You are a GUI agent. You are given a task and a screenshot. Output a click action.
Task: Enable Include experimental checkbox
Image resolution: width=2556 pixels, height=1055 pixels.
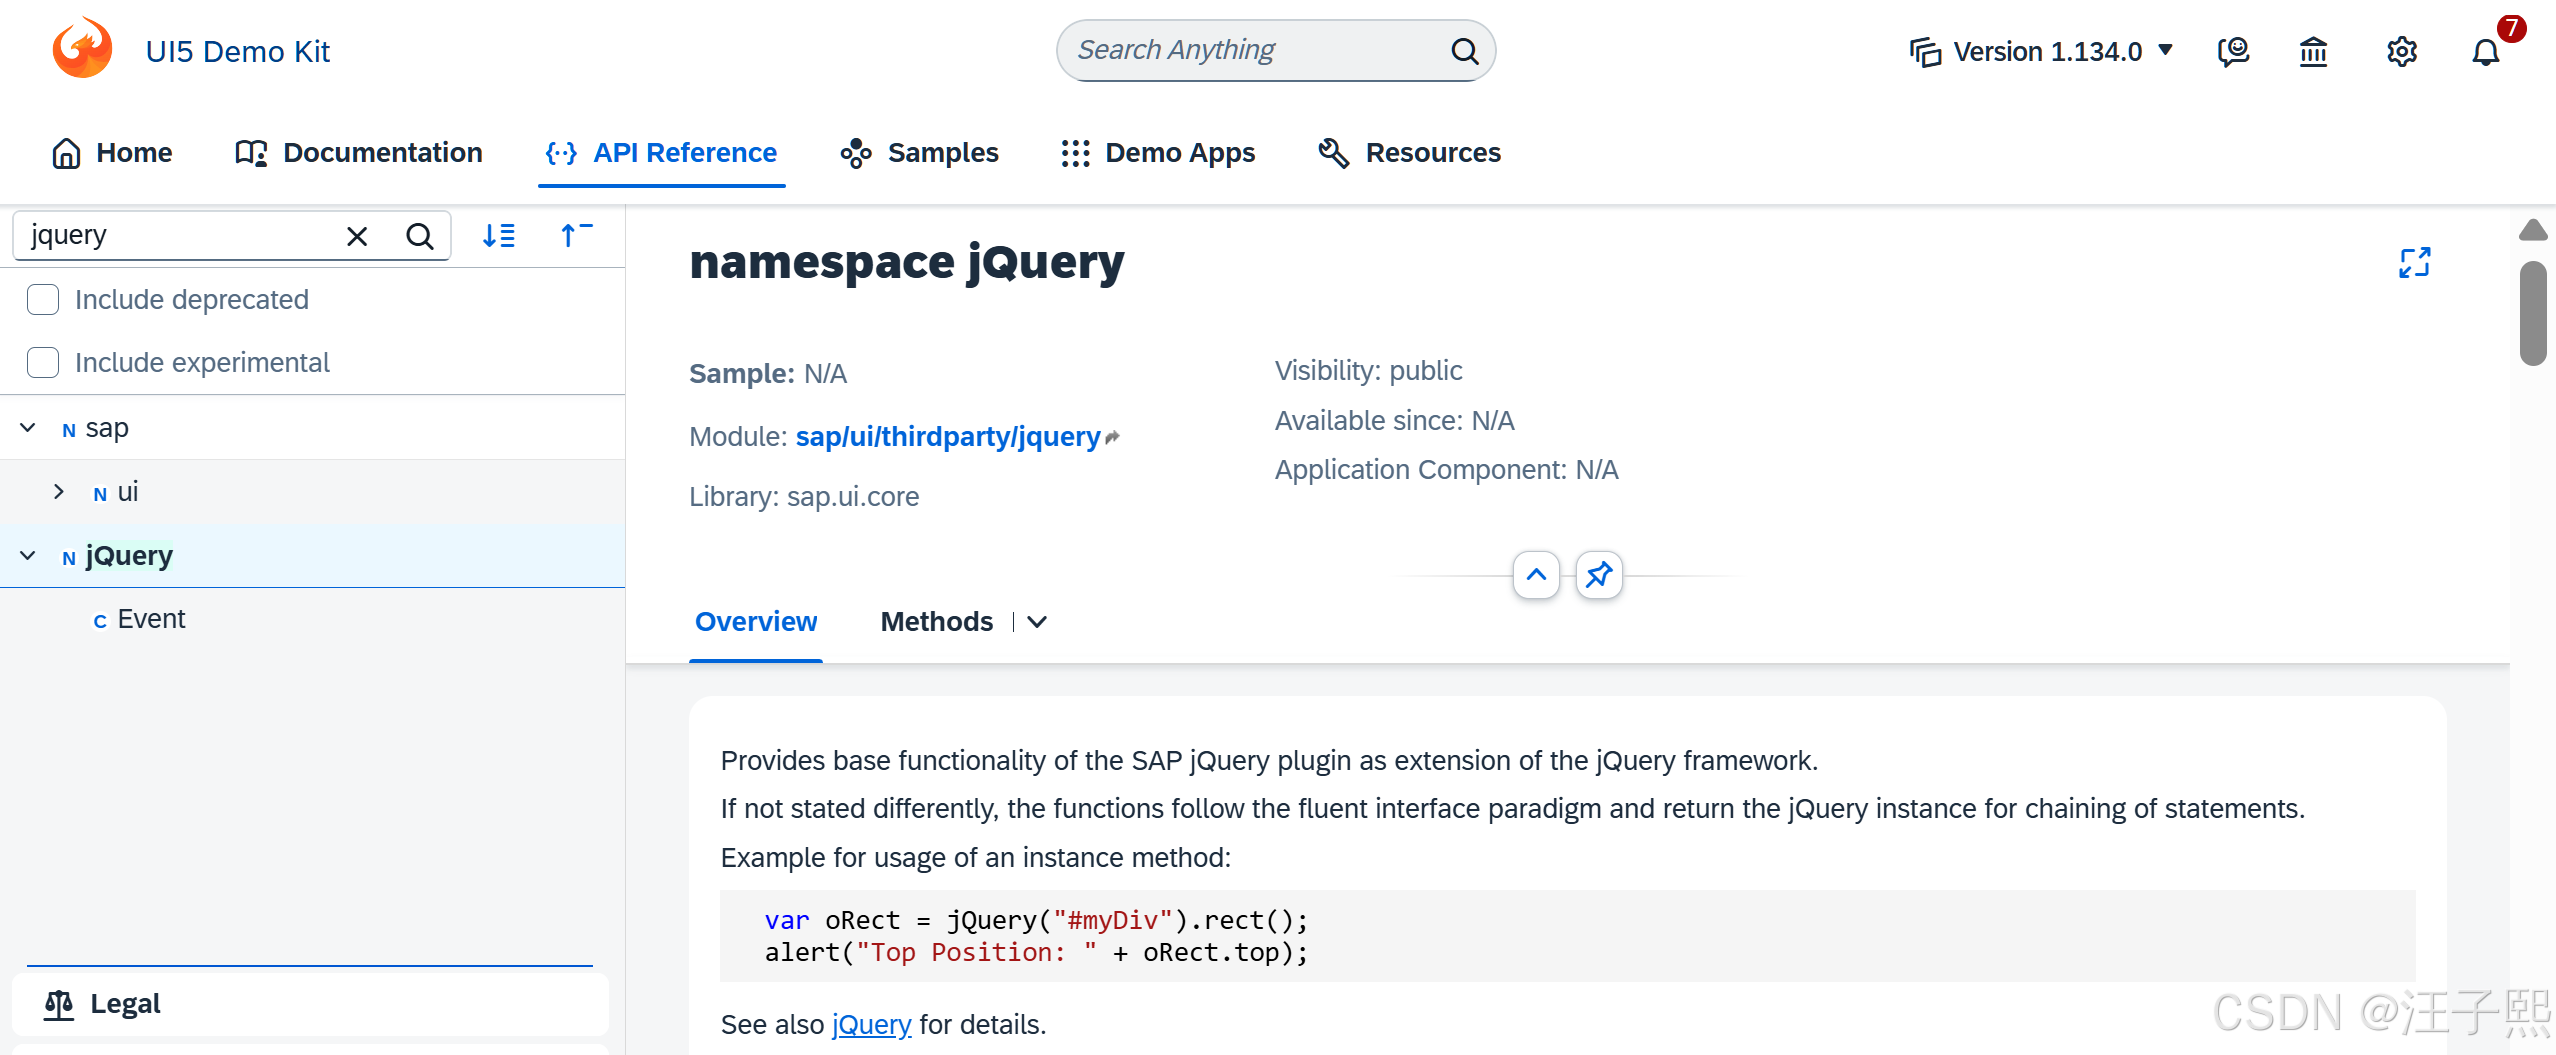coord(43,362)
